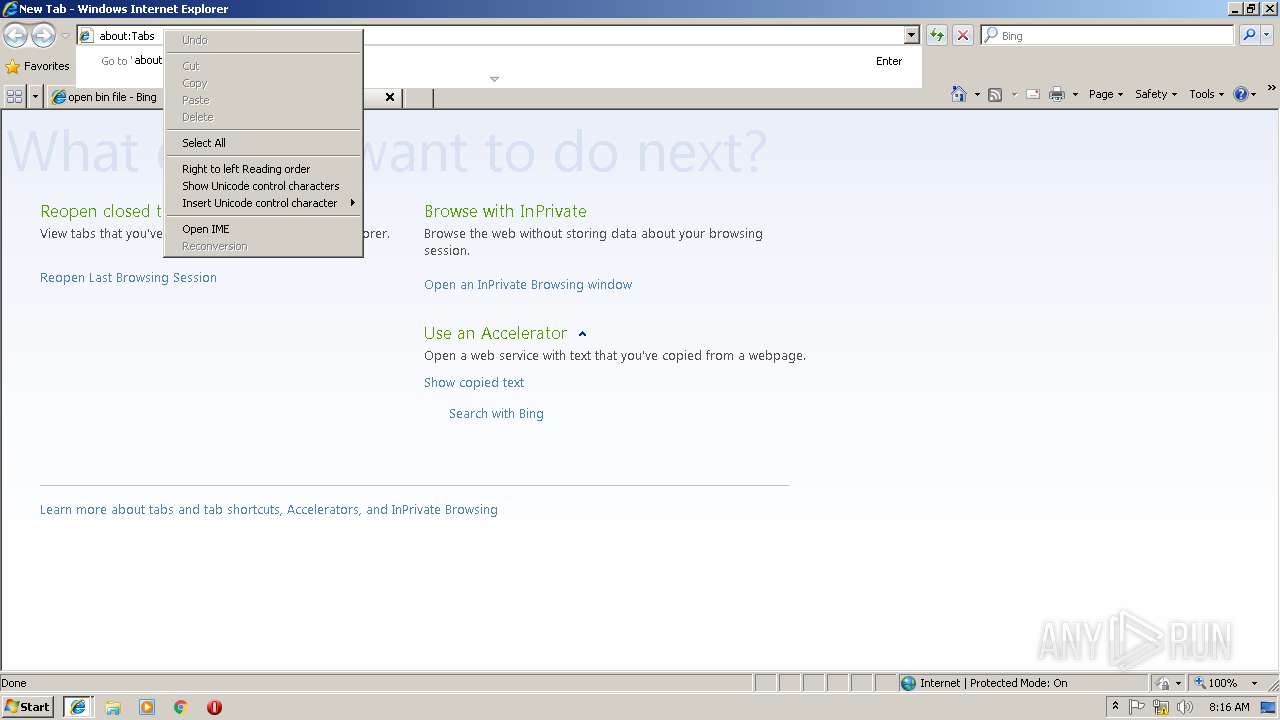
Task: Click the red Stop loading icon
Action: click(963, 35)
